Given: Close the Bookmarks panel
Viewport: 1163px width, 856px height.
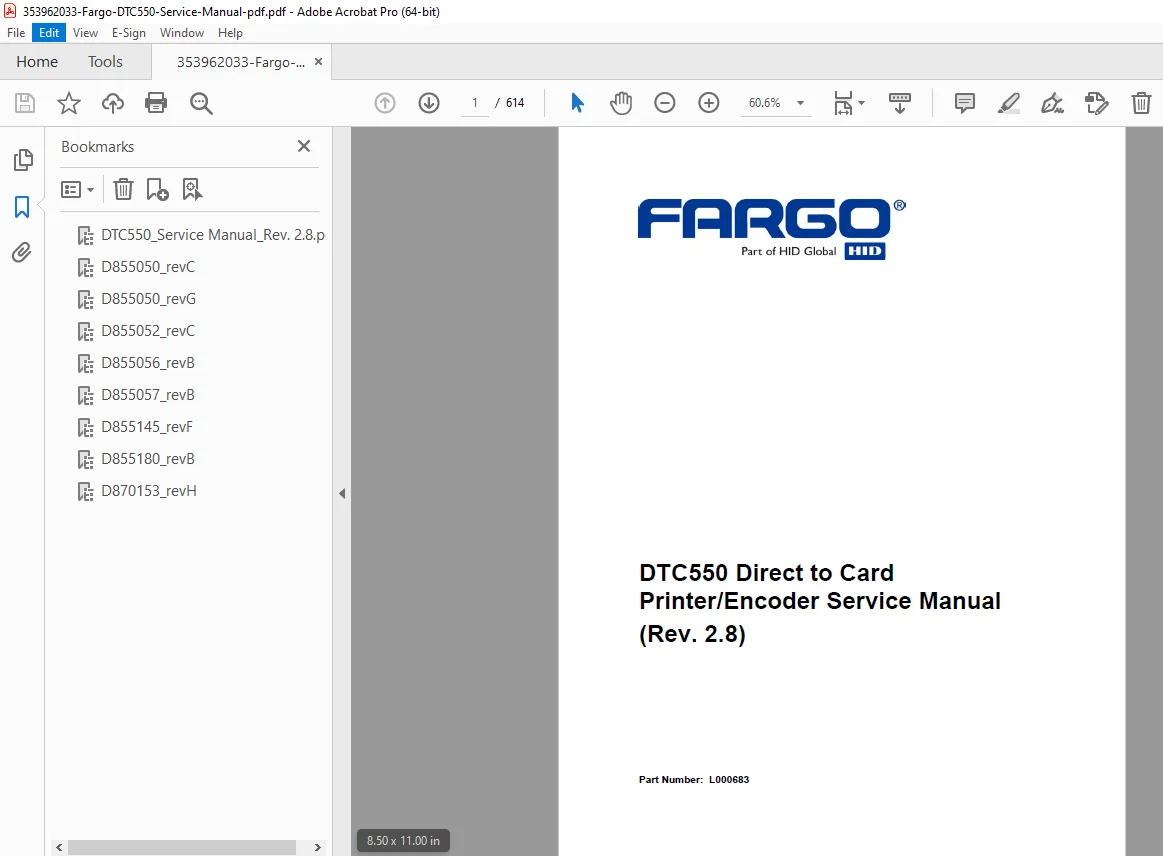Looking at the screenshot, I should point(304,146).
